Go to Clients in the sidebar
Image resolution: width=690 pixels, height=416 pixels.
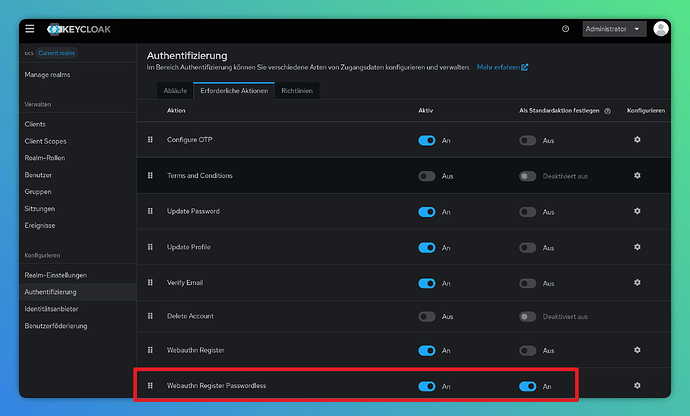coord(35,124)
